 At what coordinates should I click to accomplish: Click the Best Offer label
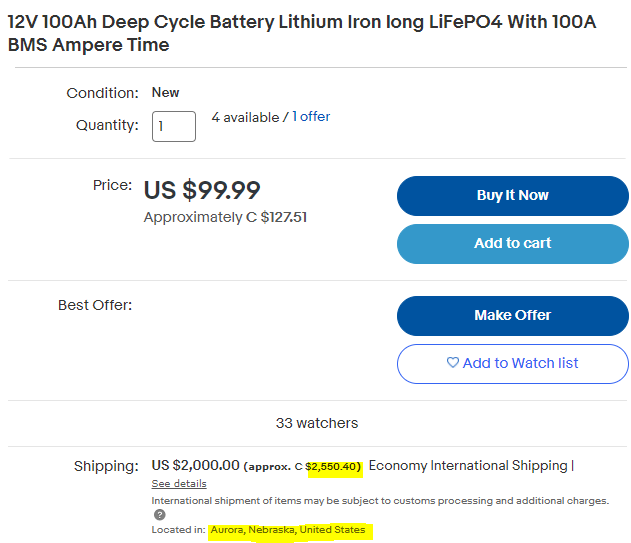point(95,305)
